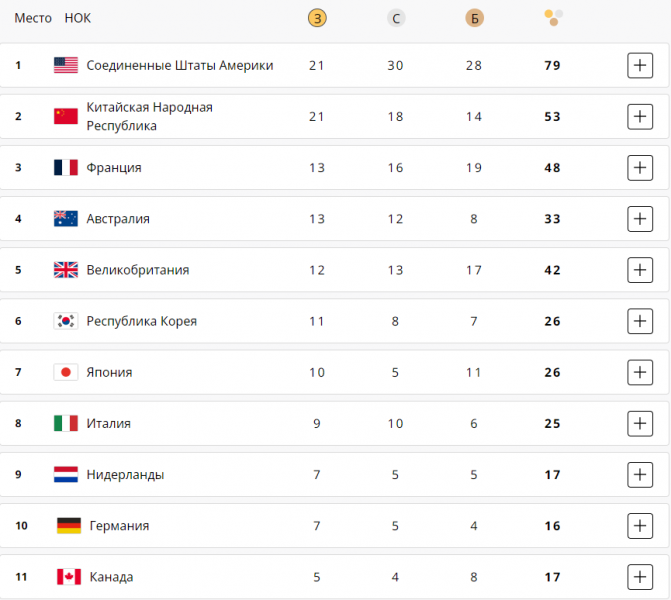
Task: Click the silver medal column icon
Action: coord(396,18)
